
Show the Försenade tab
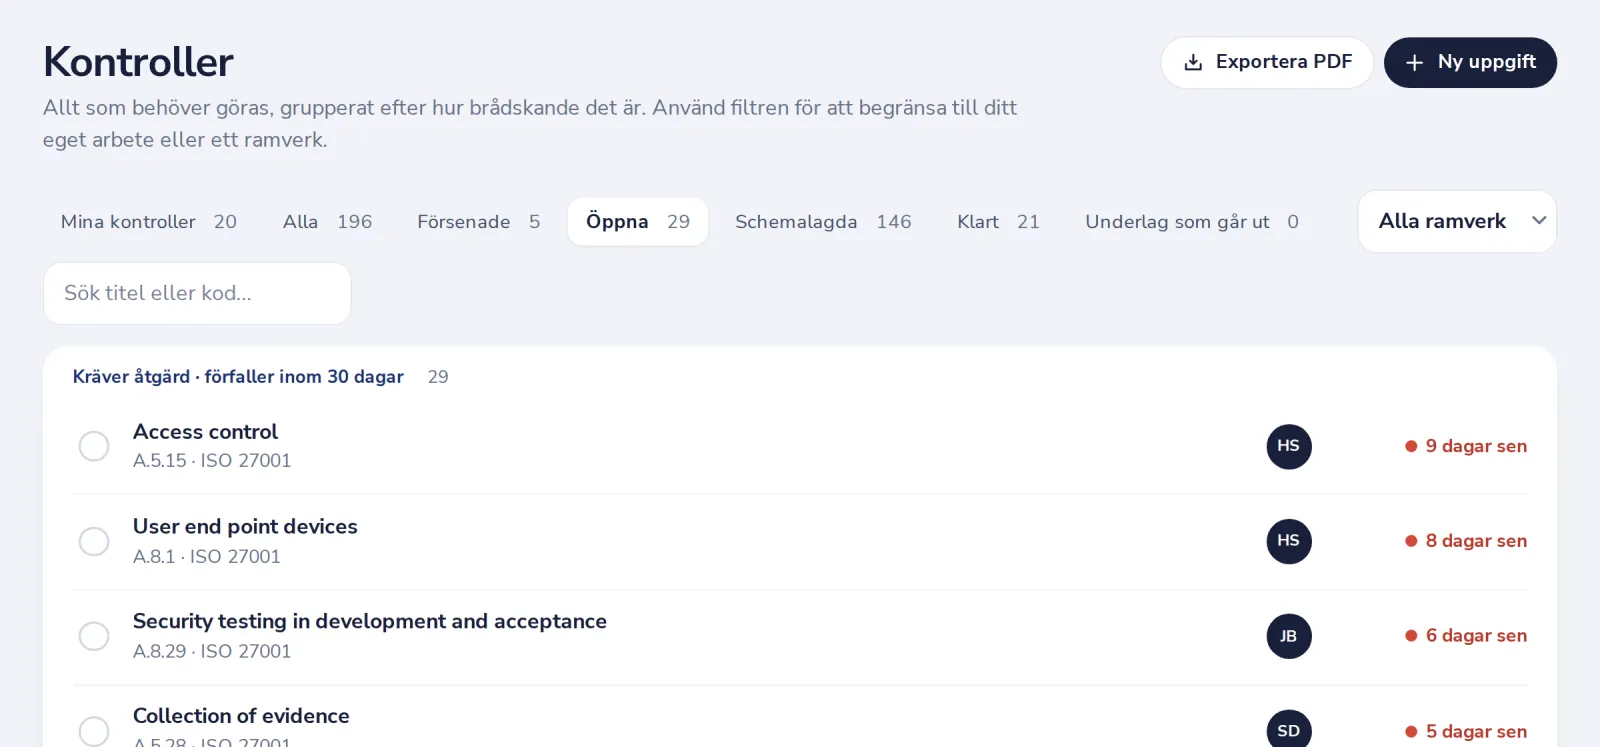pyautogui.click(x=479, y=222)
